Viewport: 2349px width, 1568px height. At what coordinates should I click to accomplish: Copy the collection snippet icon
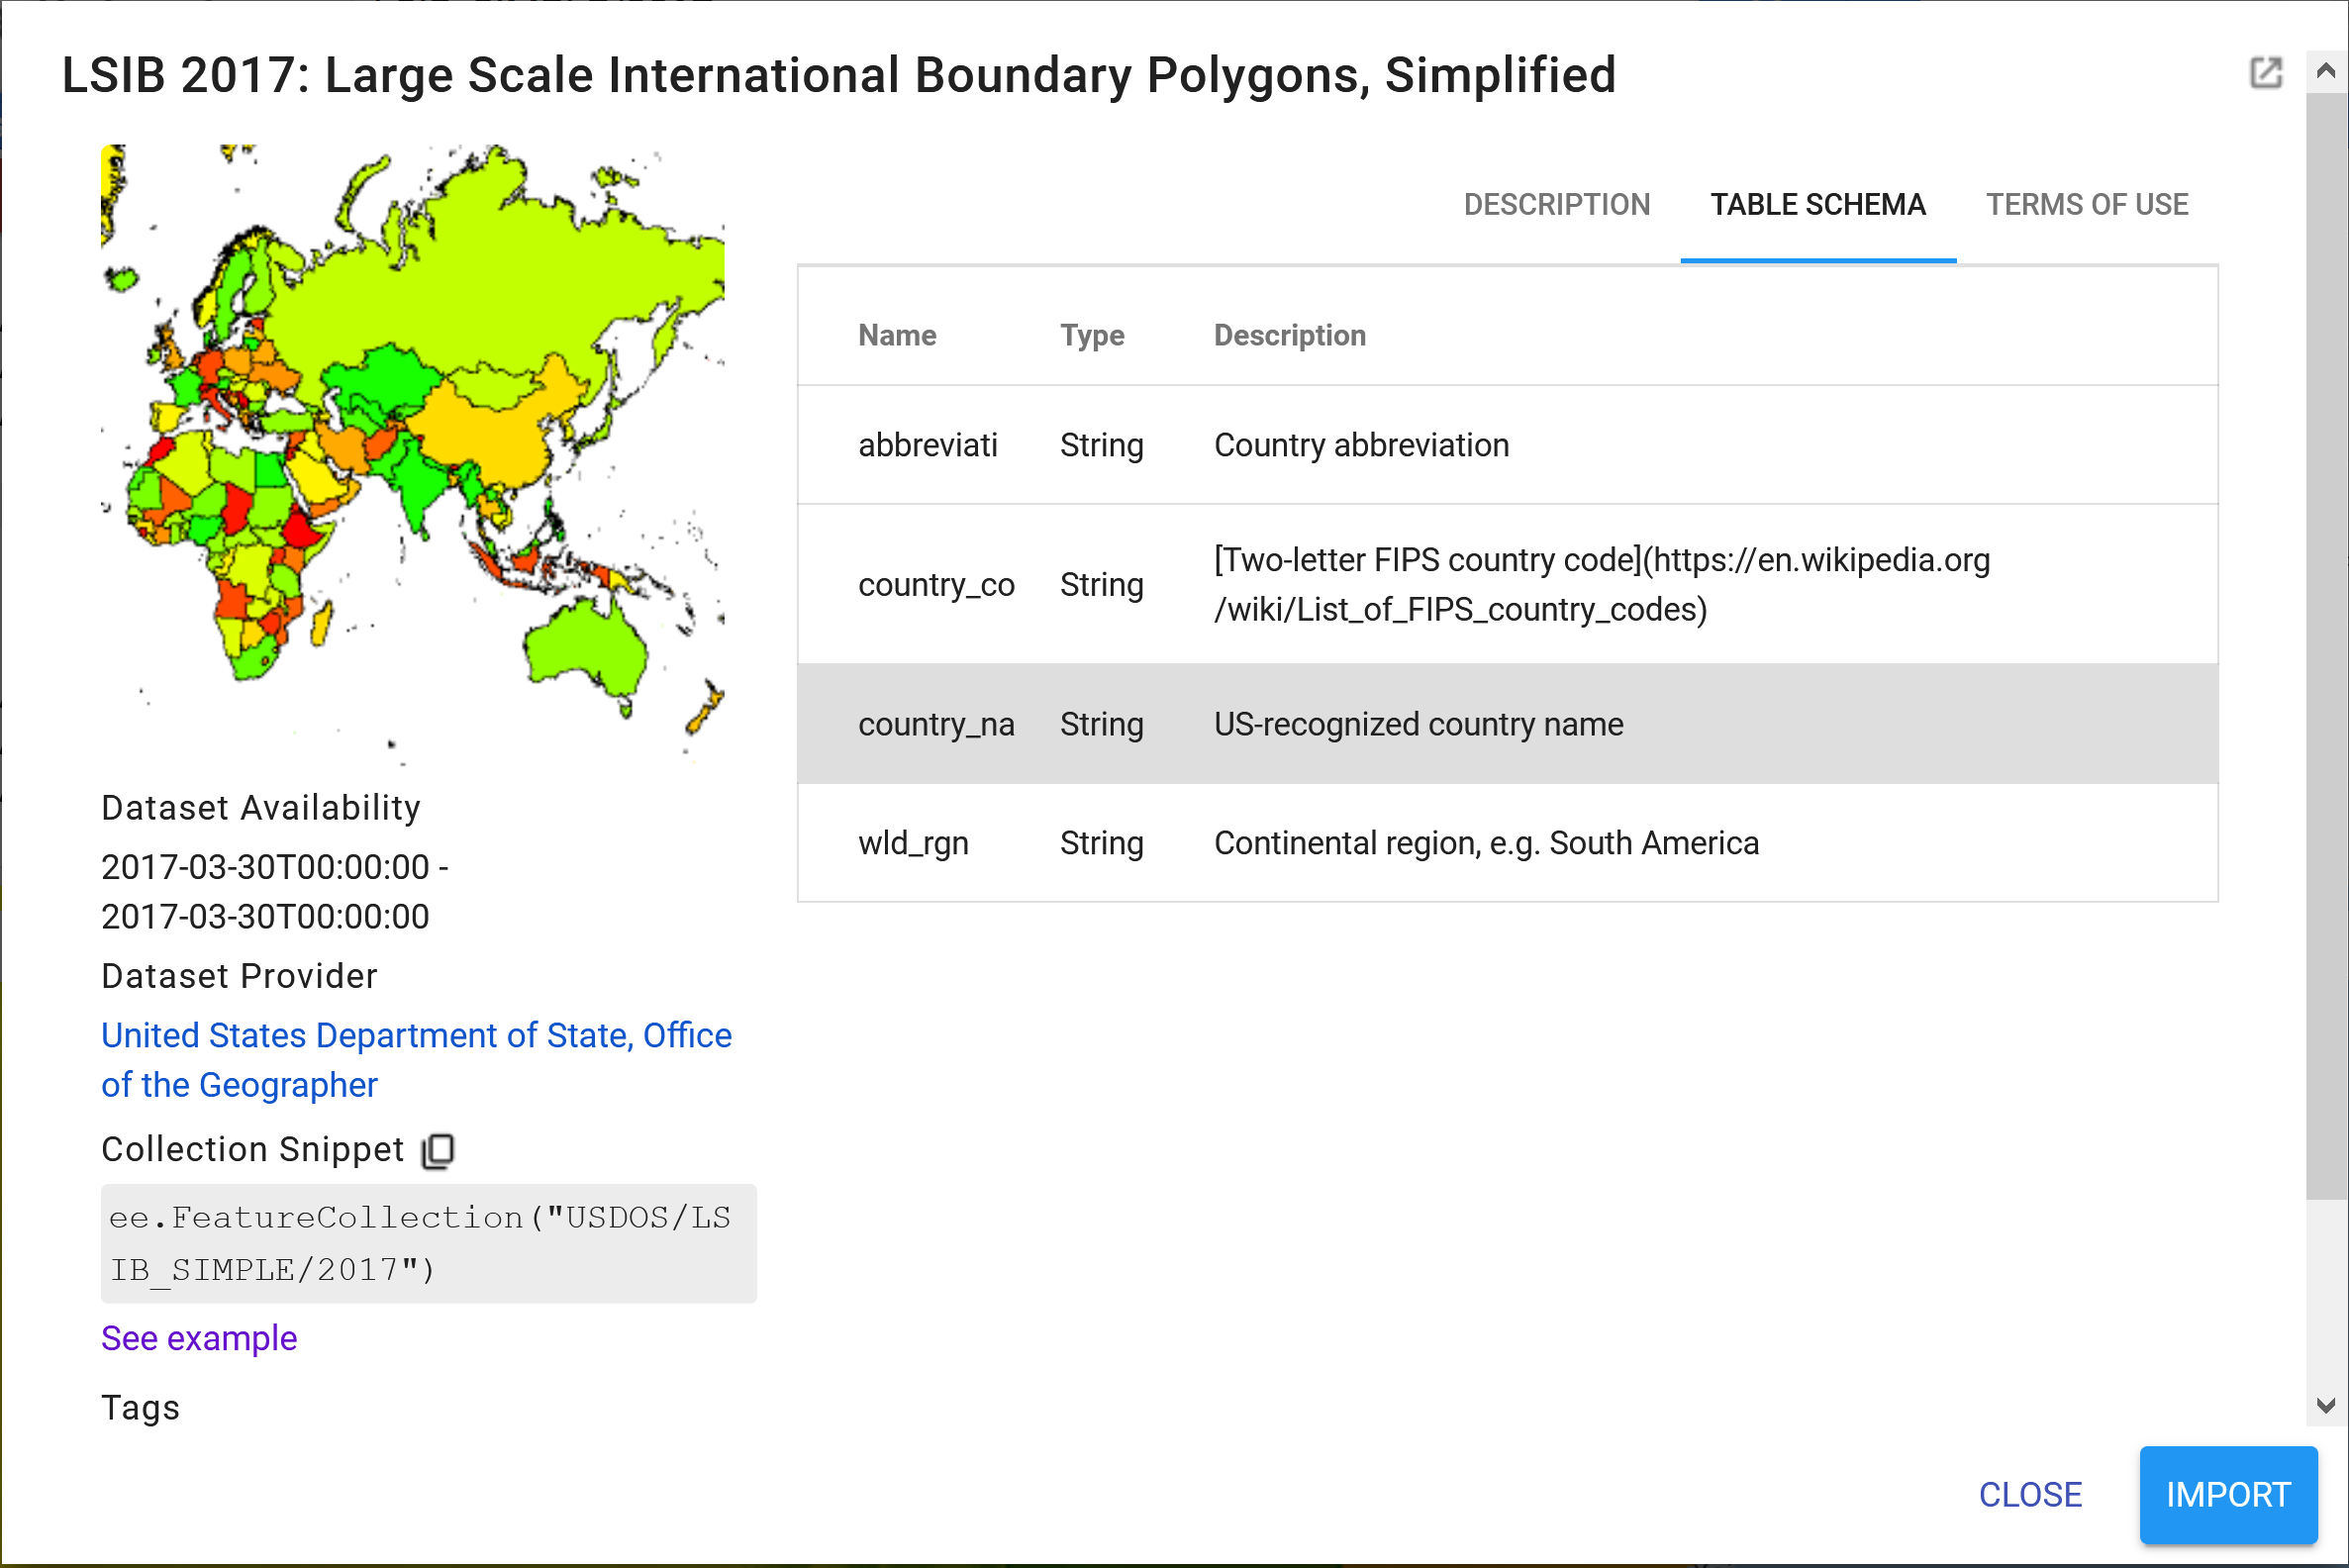click(x=438, y=1150)
